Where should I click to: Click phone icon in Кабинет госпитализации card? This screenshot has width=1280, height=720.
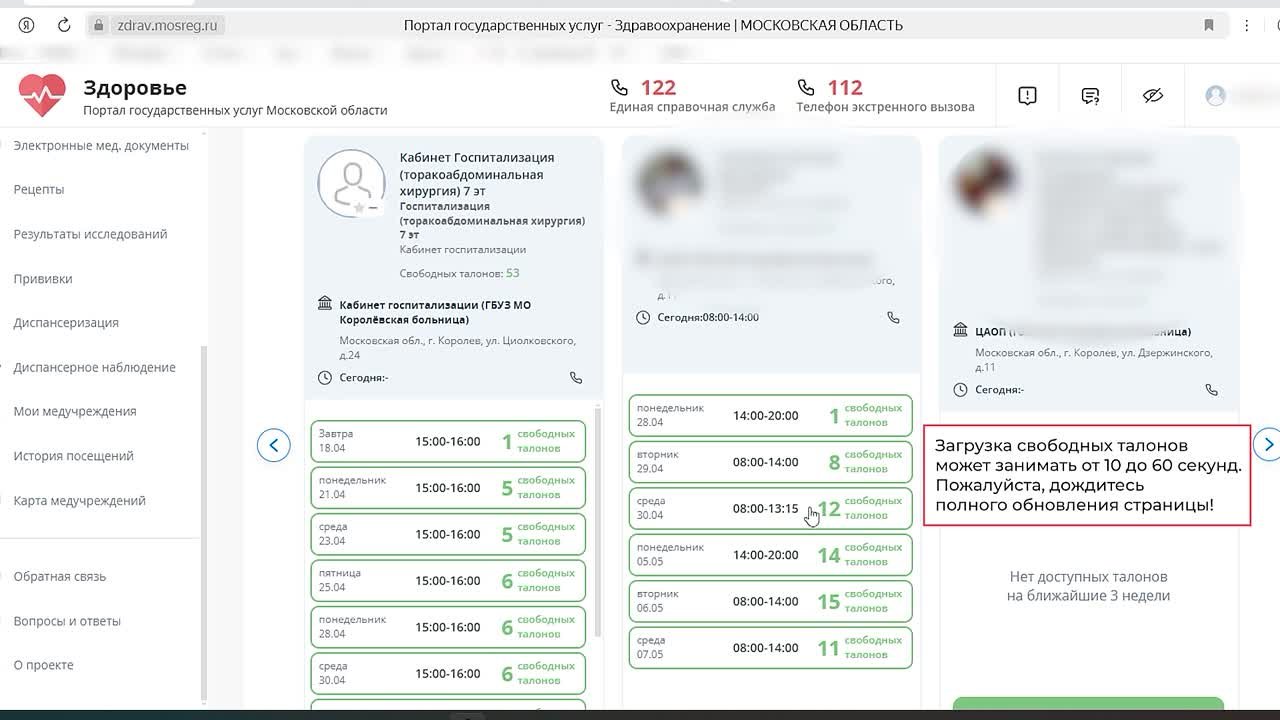[576, 378]
